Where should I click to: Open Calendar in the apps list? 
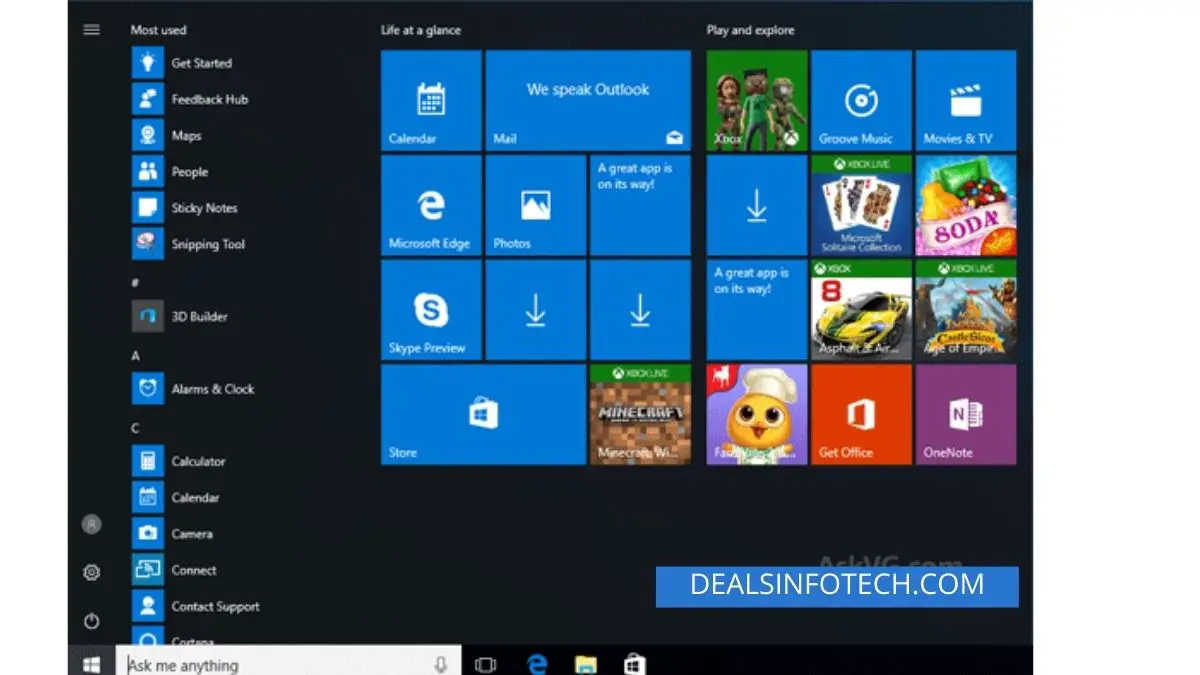tap(176, 497)
